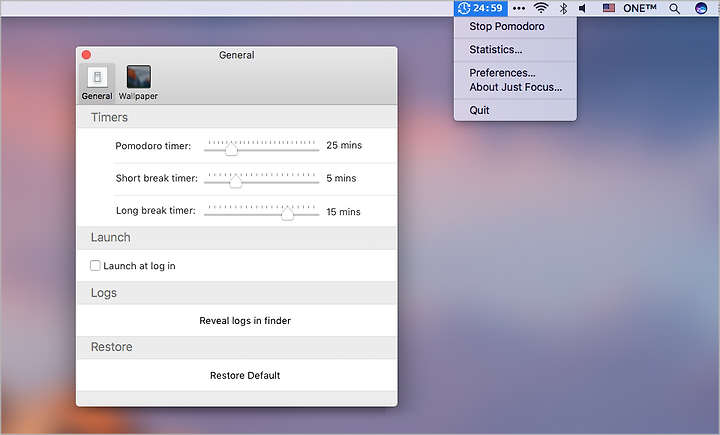
Task: Open Spotlight search magnifier
Action: click(x=675, y=8)
